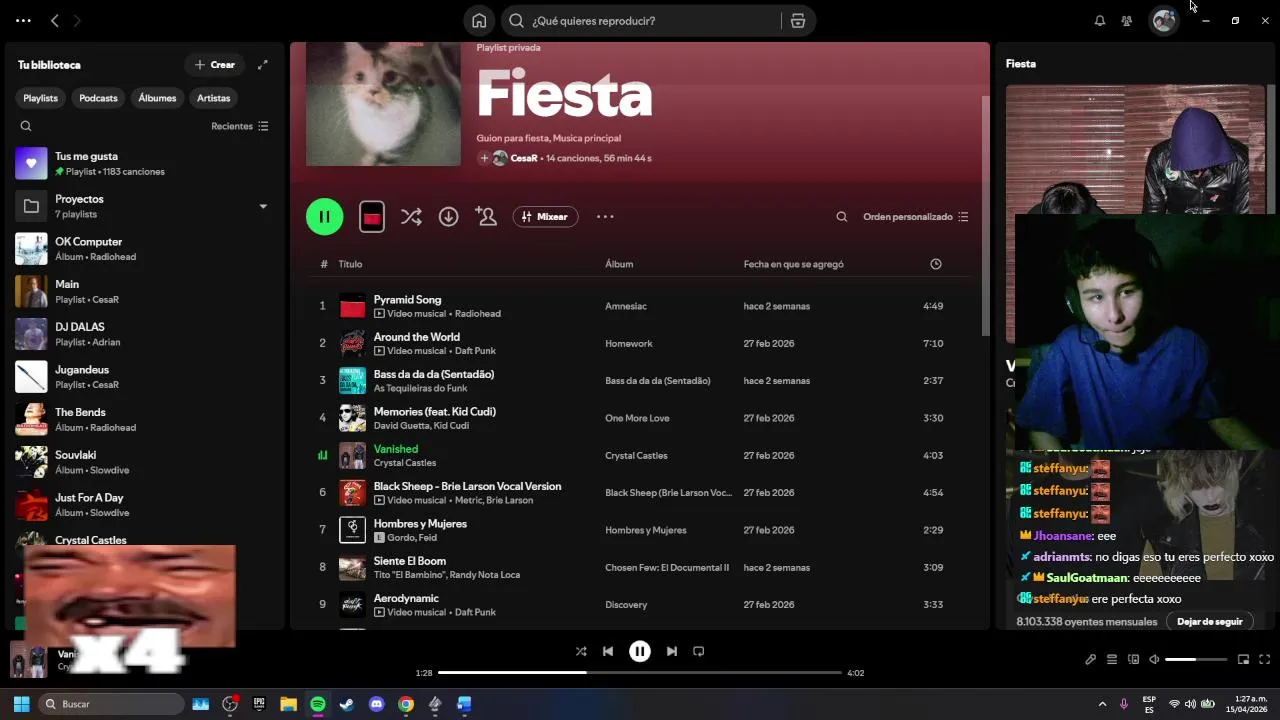The image size is (1280, 720).
Task: Show hidden system tray icons
Action: (x=1103, y=704)
